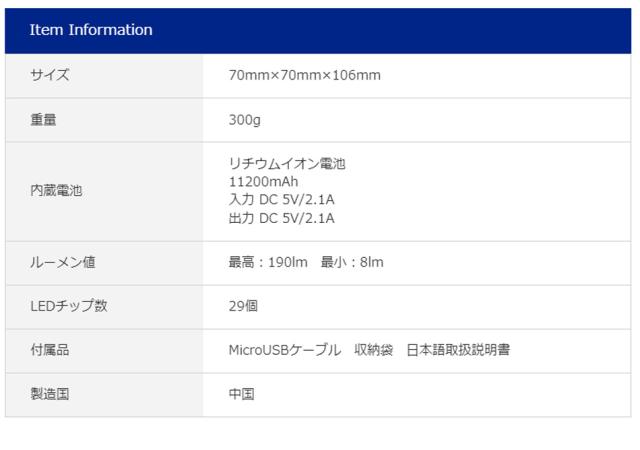Screen dimensions: 640x450
Task: Select the 最小：8lm value
Action: [x=352, y=263]
